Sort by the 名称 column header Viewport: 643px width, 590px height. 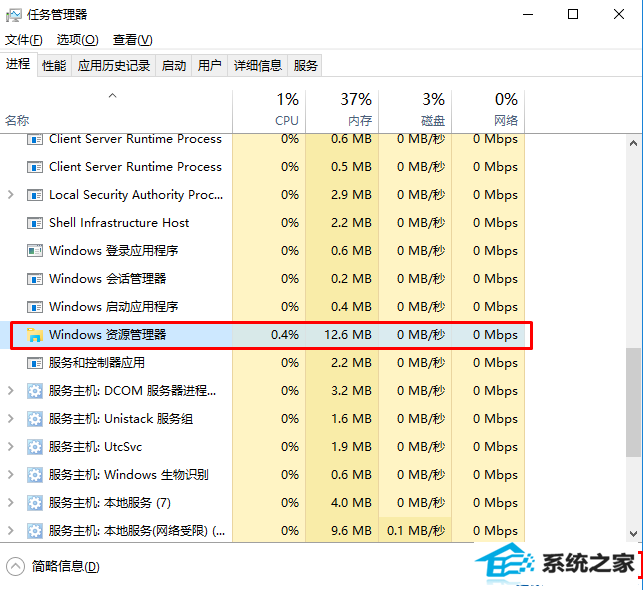click(116, 112)
